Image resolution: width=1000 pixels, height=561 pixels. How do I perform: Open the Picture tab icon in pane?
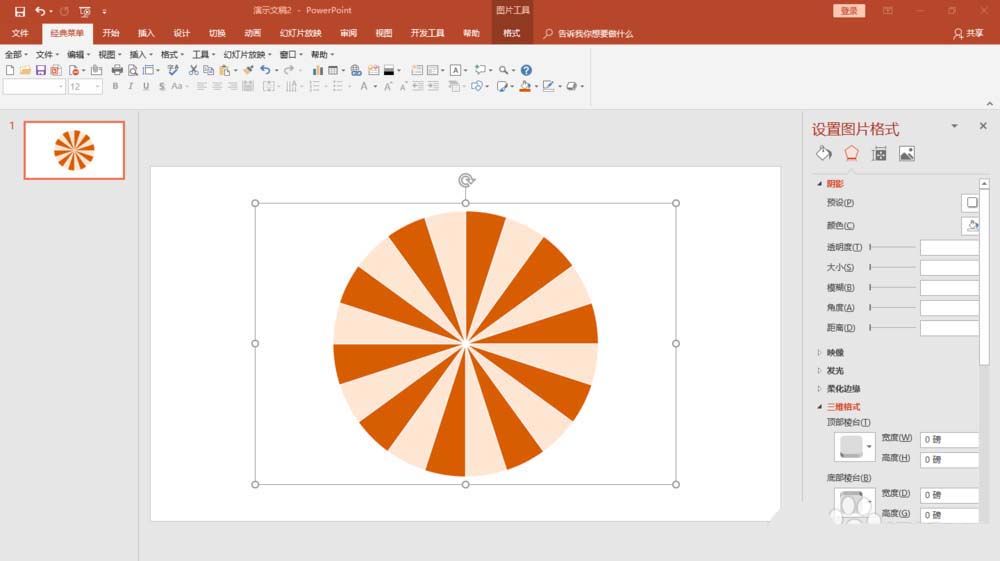[x=907, y=154]
